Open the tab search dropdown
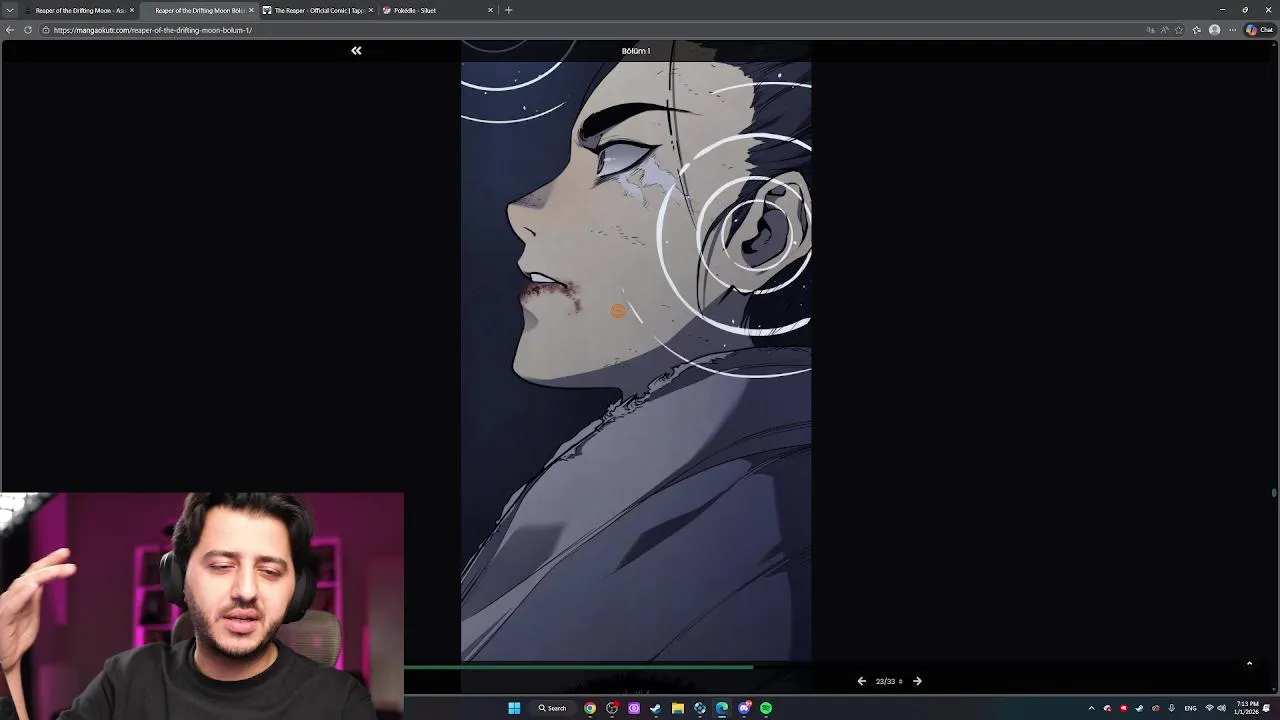This screenshot has height=720, width=1280. tap(9, 10)
